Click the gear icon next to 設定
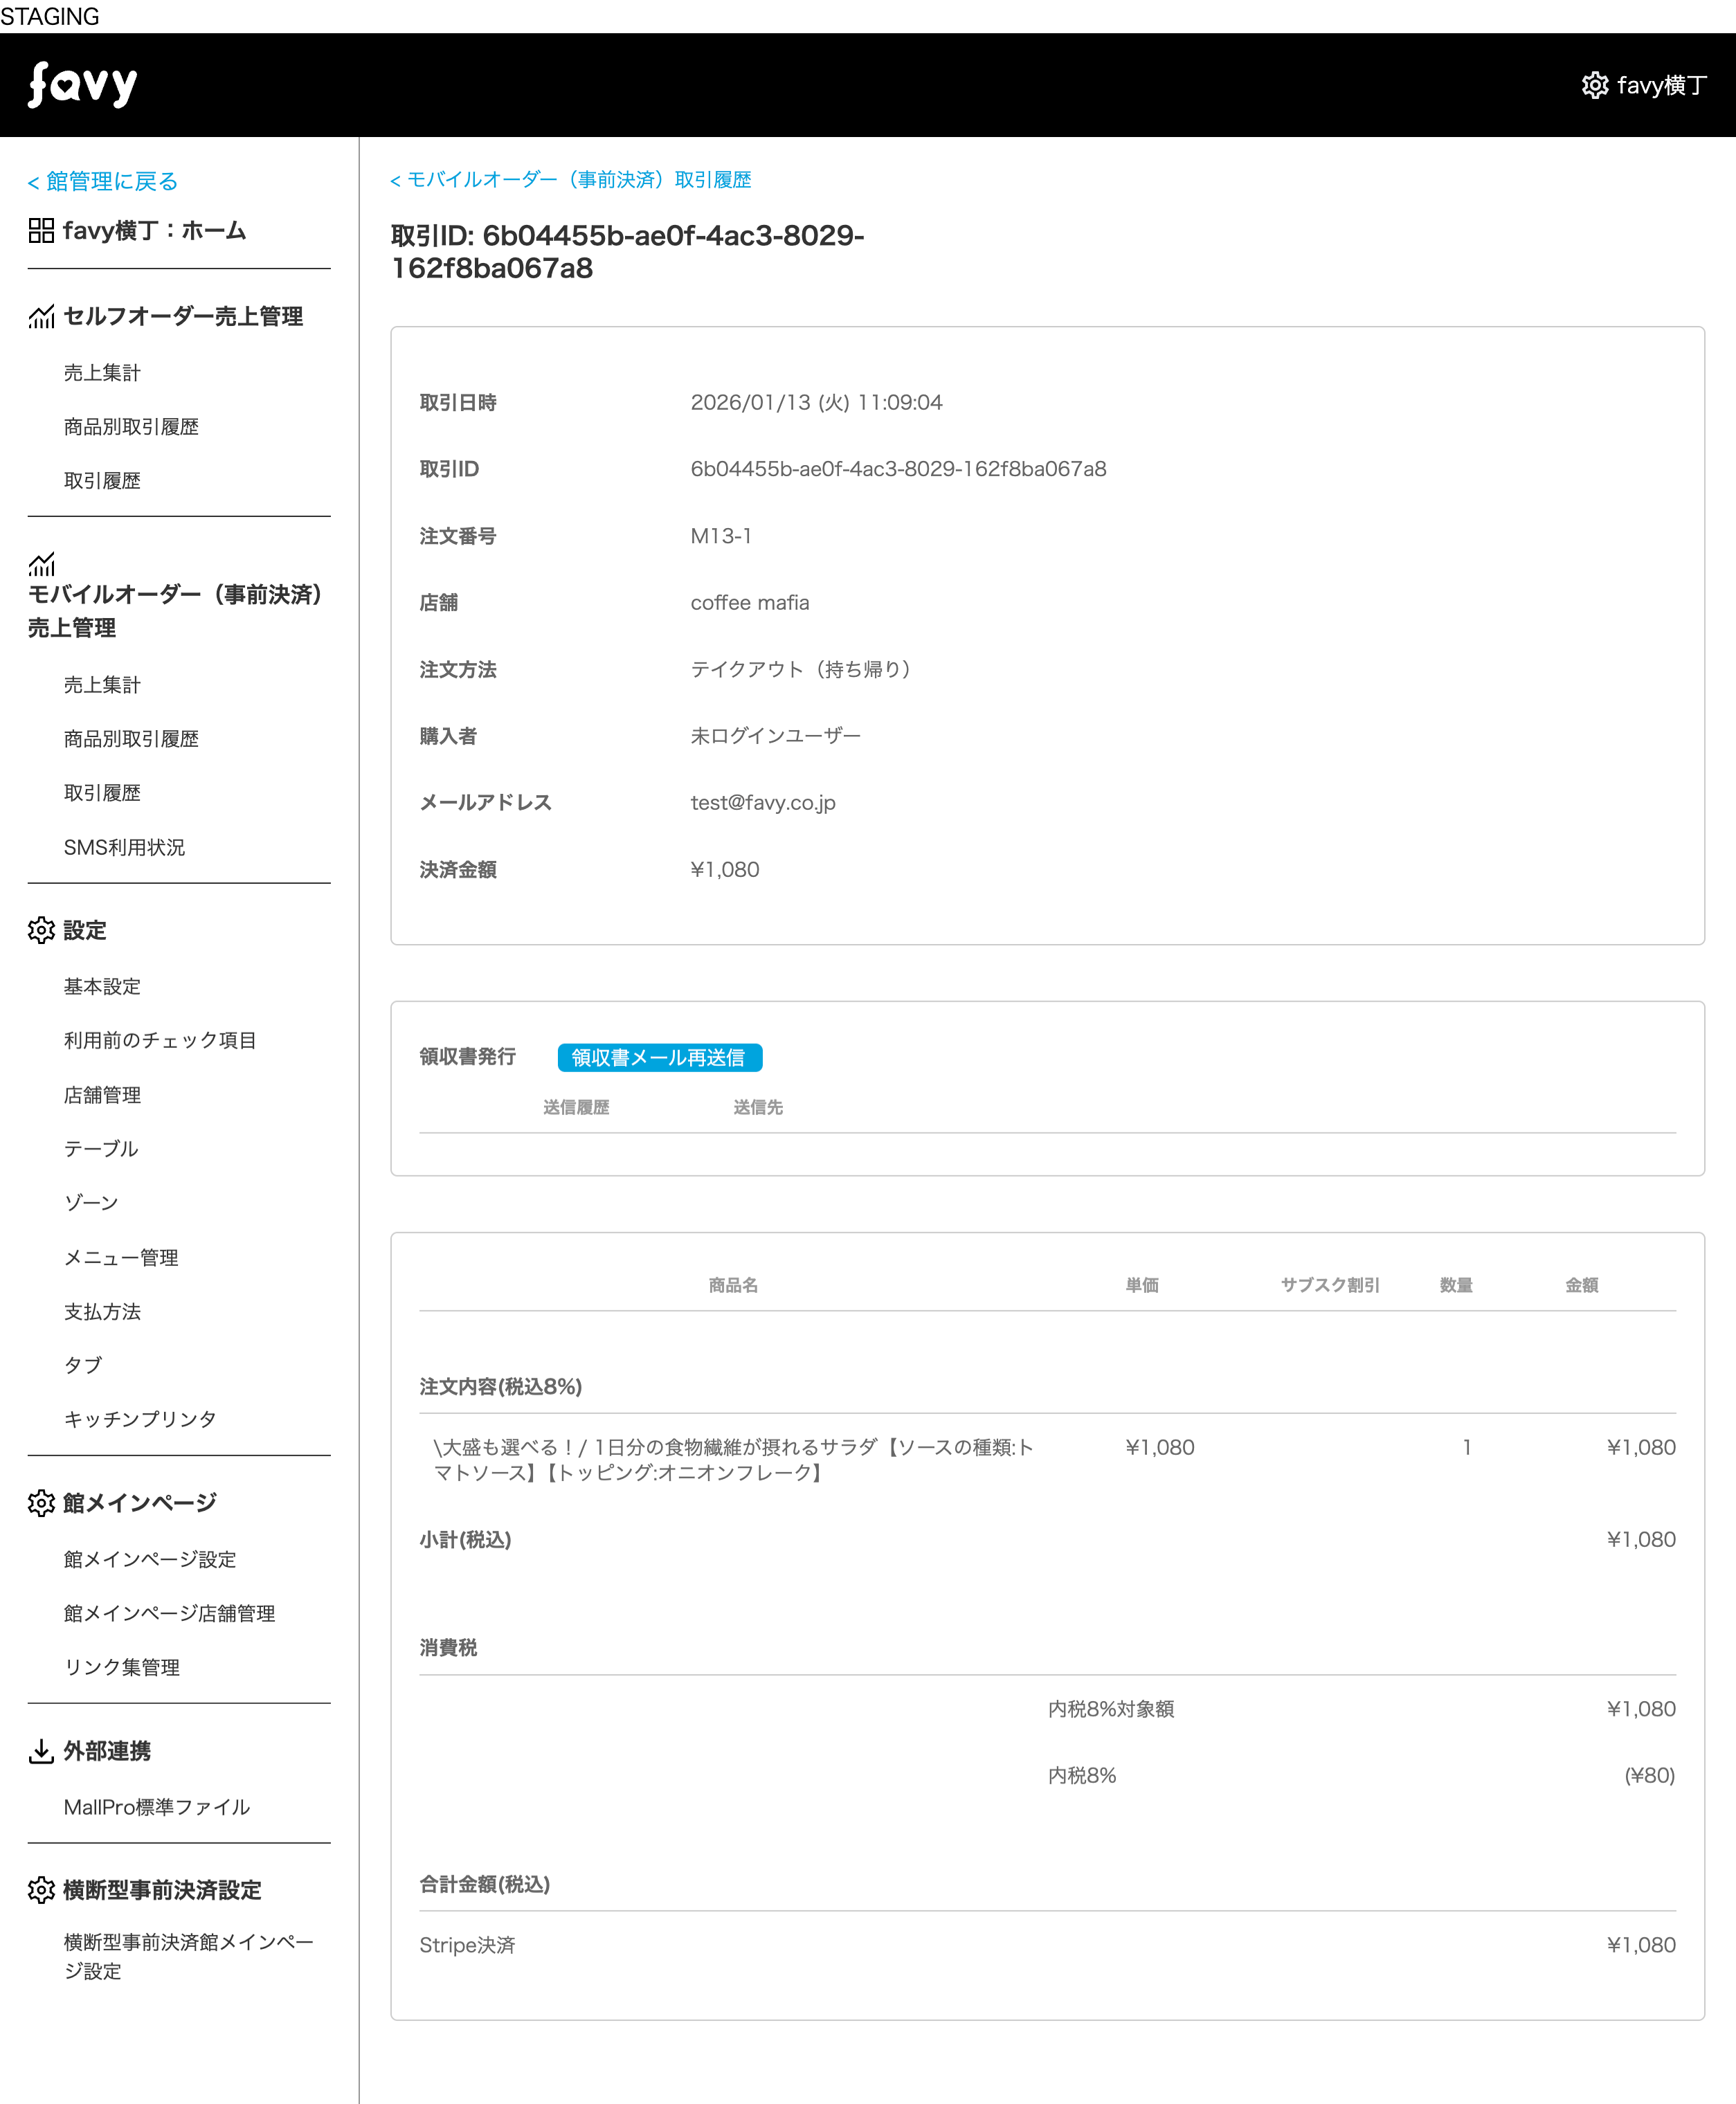The height and width of the screenshot is (2104, 1736). tap(41, 930)
